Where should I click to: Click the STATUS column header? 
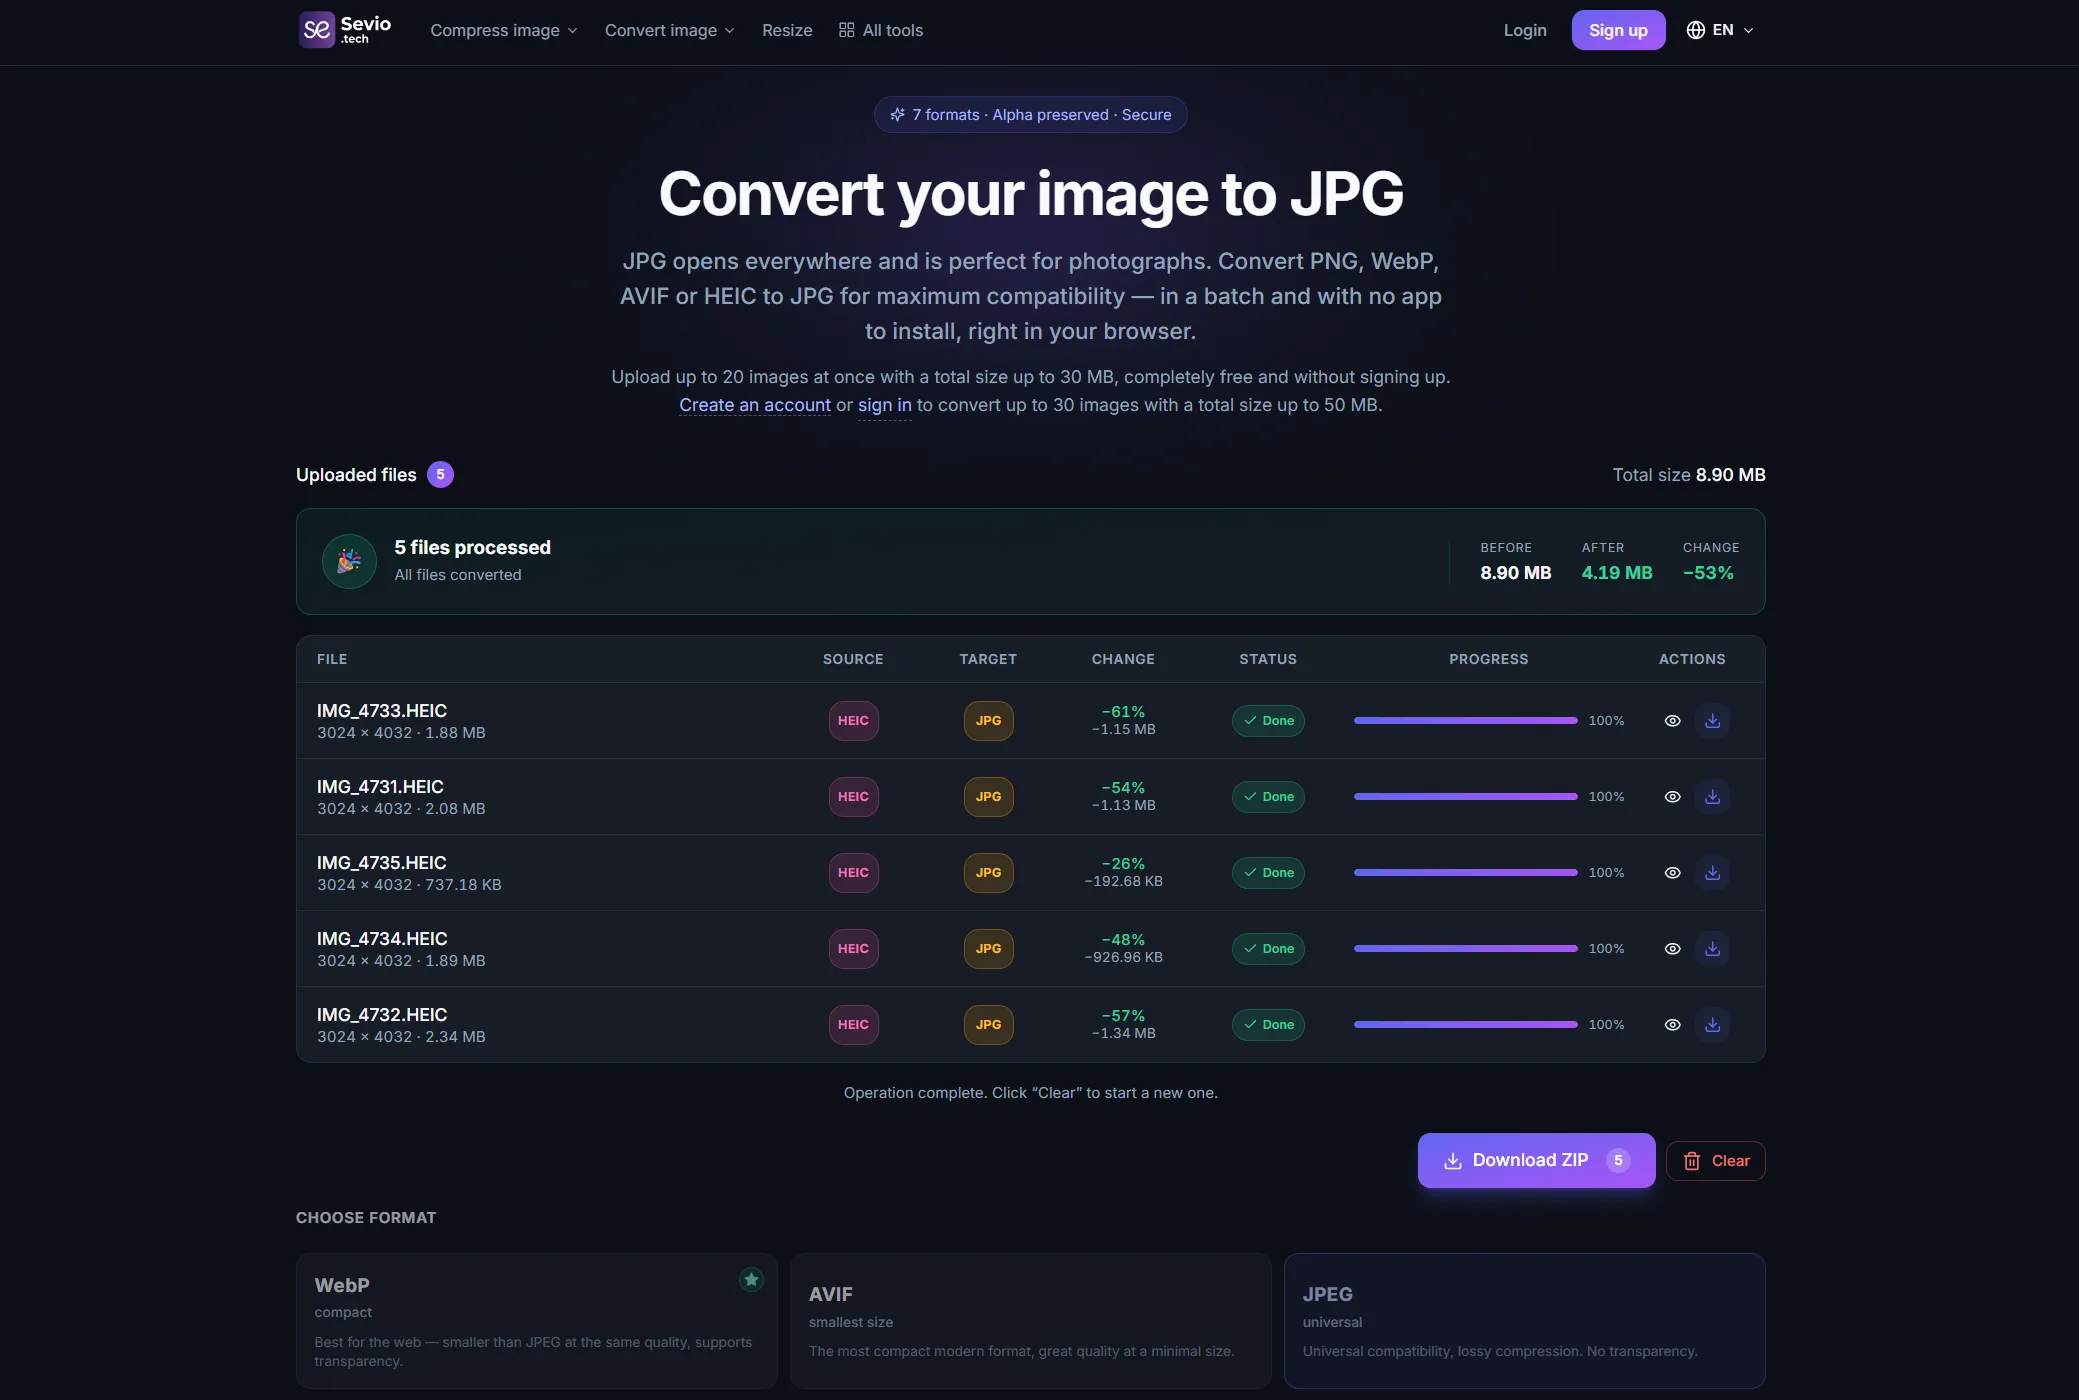[1268, 659]
